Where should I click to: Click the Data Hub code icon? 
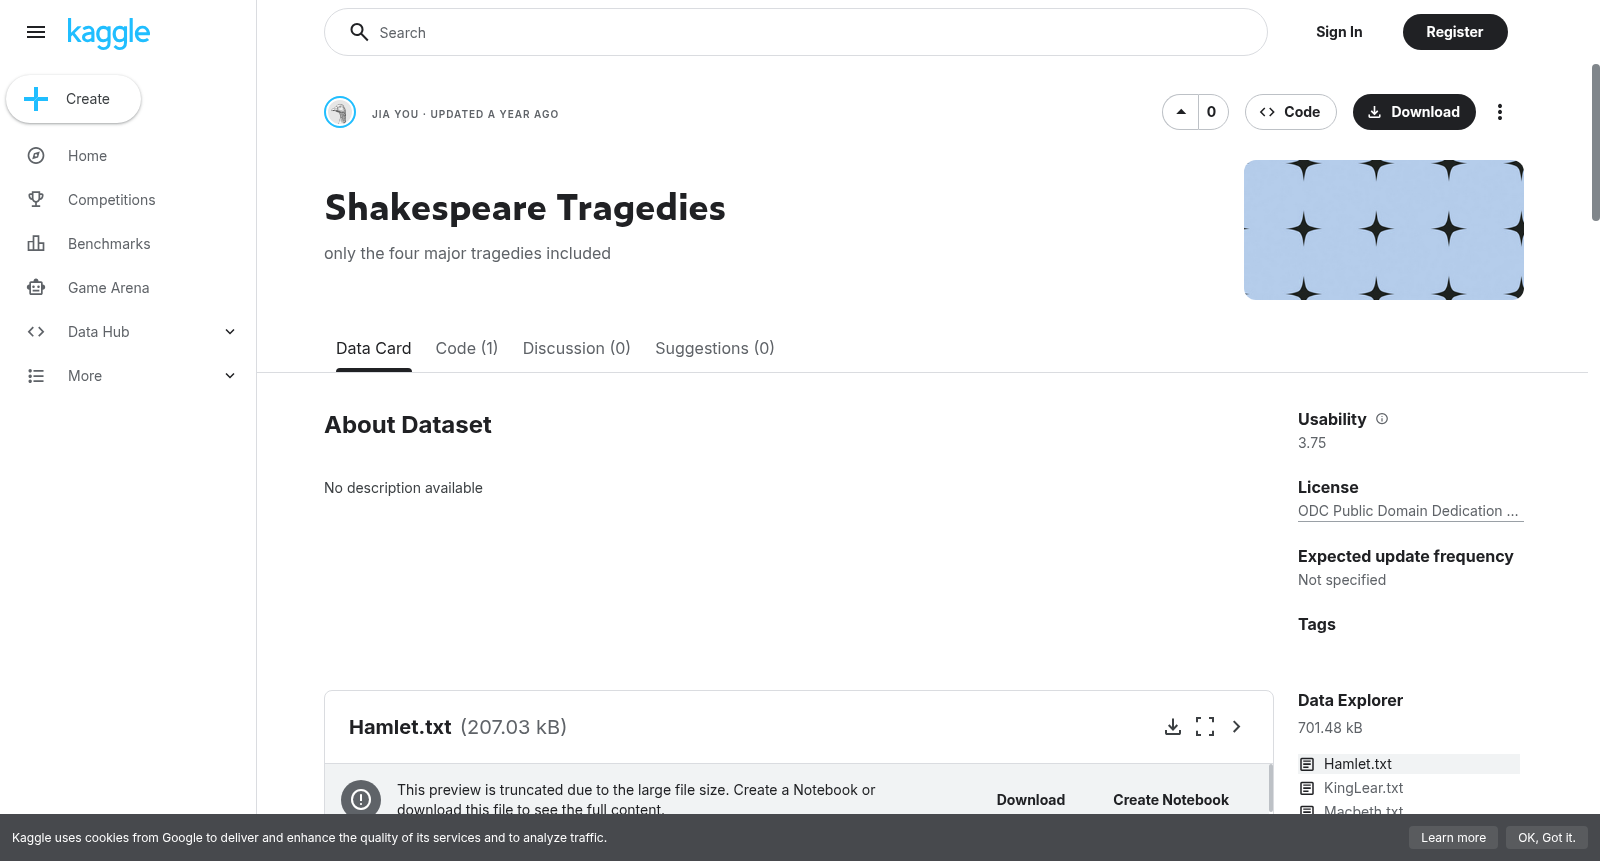[36, 332]
